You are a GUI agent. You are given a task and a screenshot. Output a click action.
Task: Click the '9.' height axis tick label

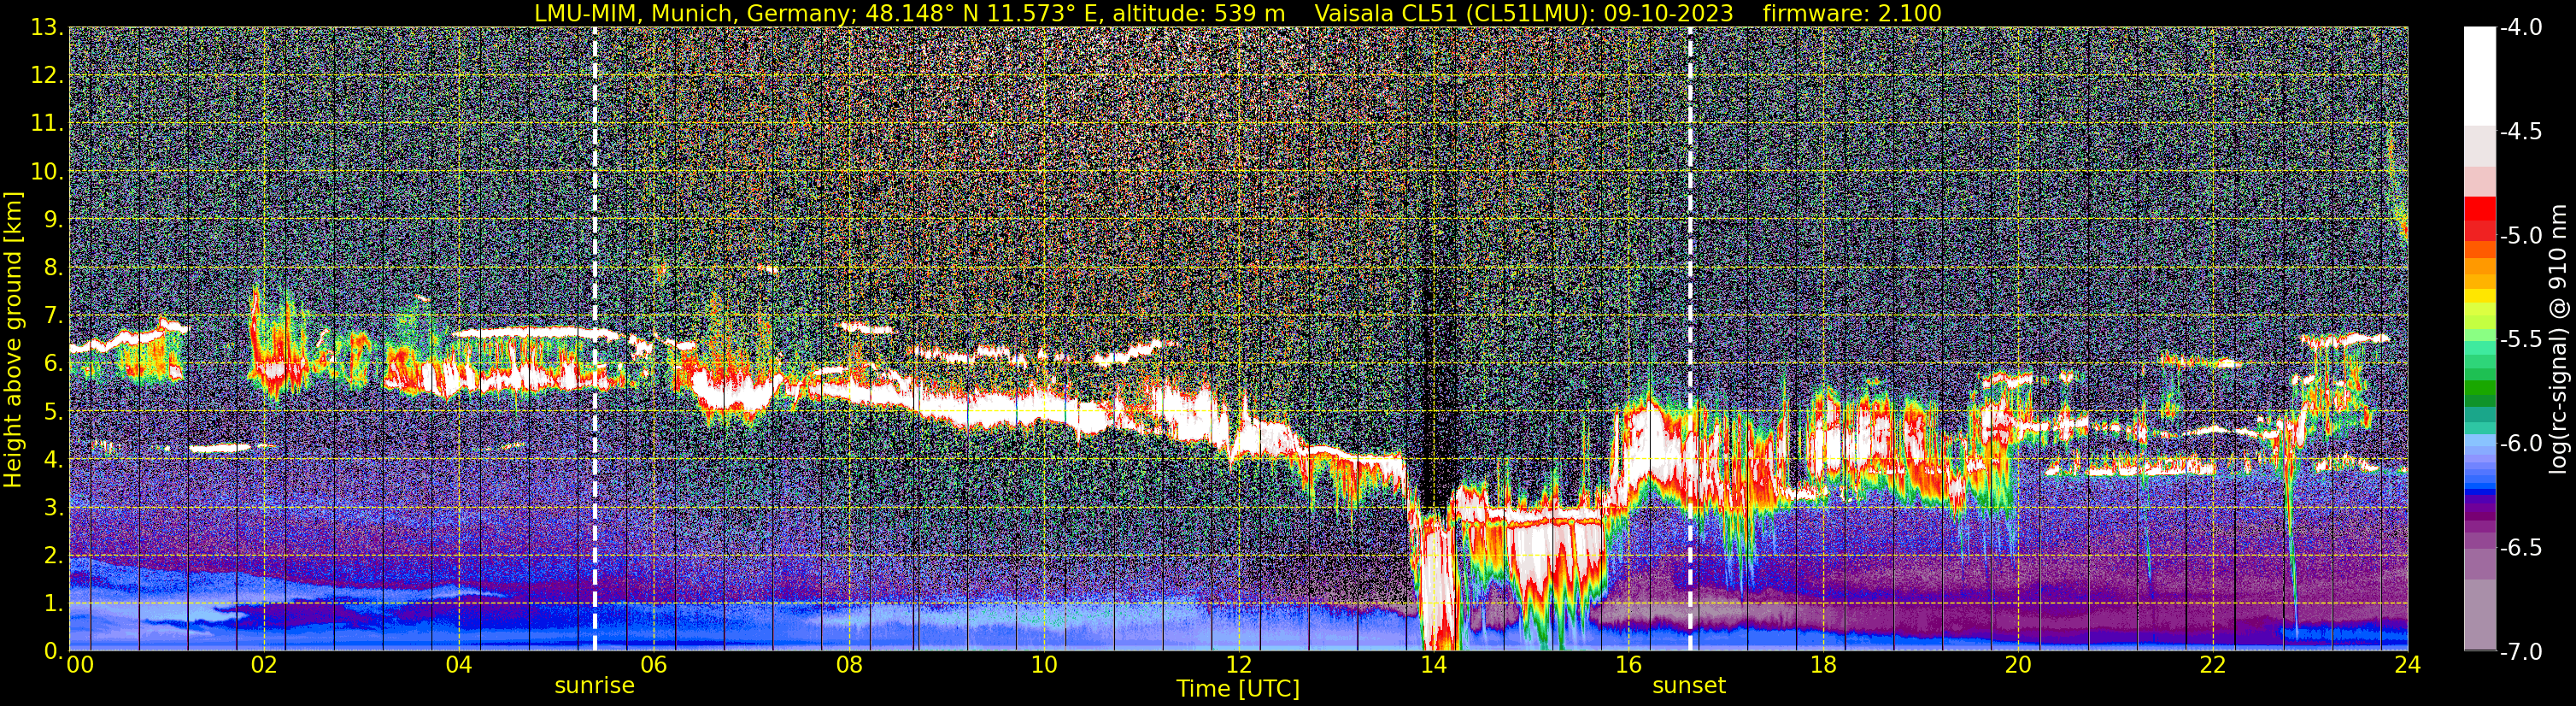coord(53,220)
